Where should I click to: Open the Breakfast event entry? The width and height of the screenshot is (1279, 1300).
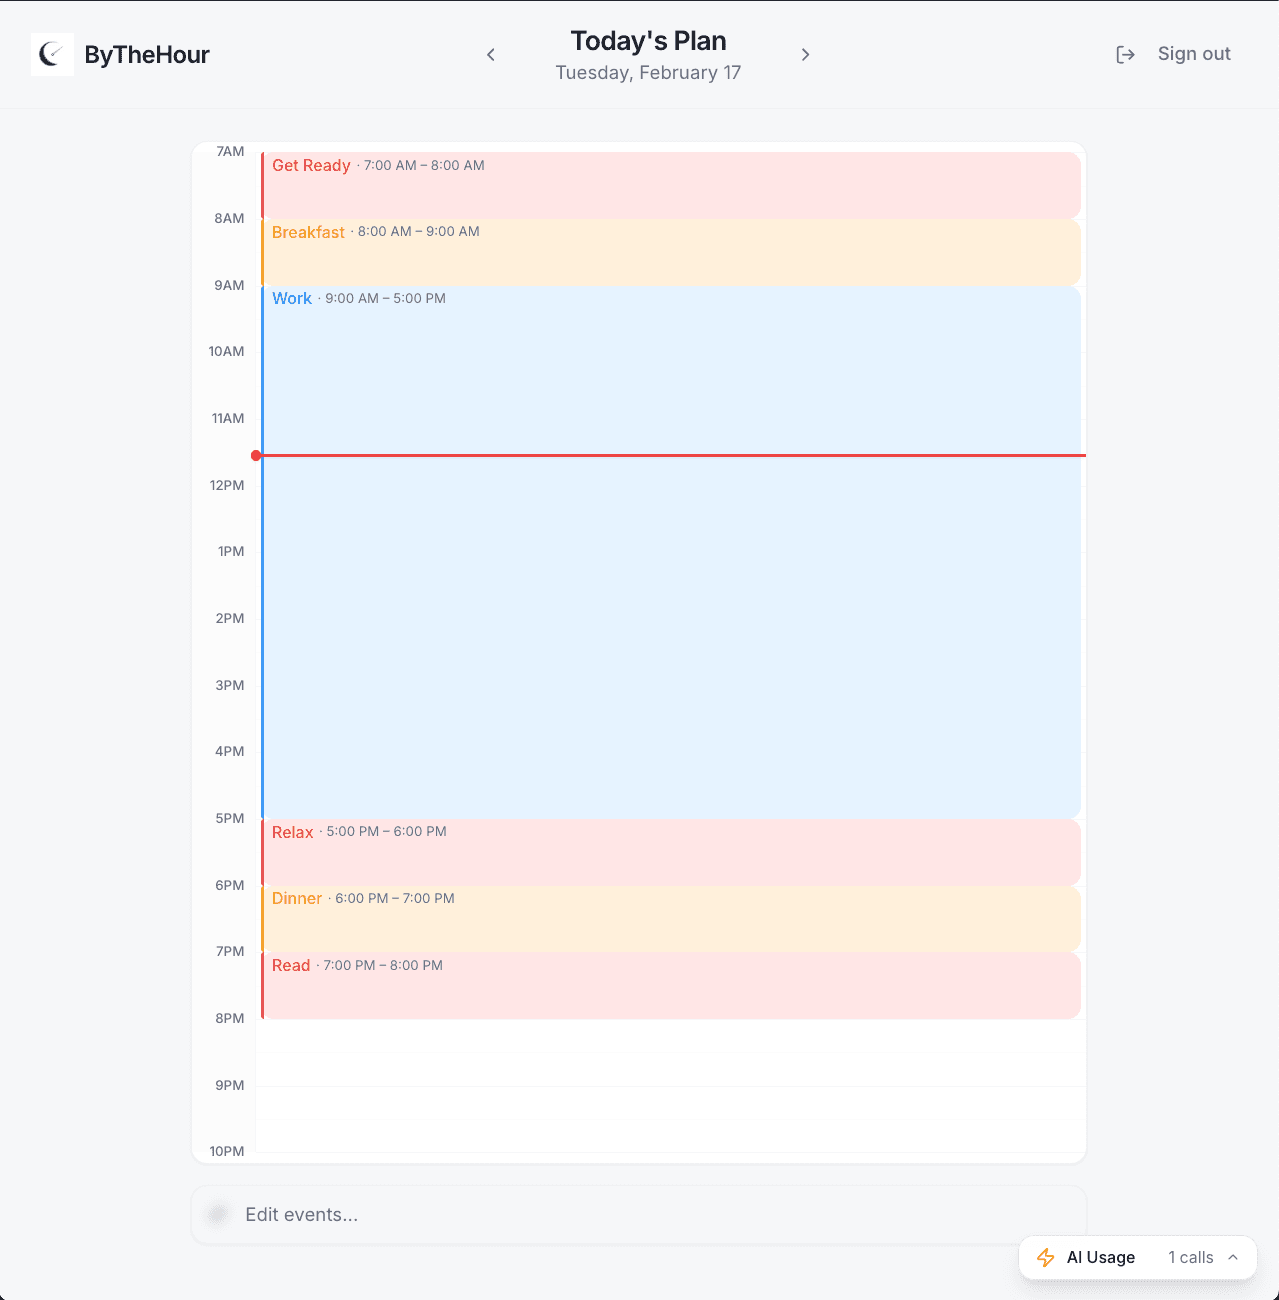click(x=670, y=251)
